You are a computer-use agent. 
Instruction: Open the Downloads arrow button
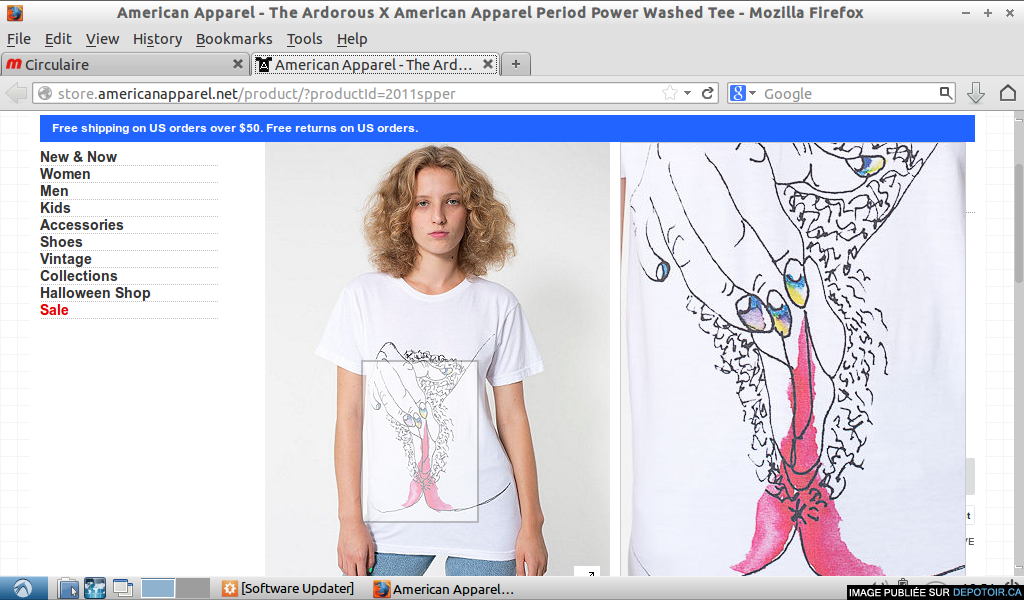pyautogui.click(x=976, y=93)
